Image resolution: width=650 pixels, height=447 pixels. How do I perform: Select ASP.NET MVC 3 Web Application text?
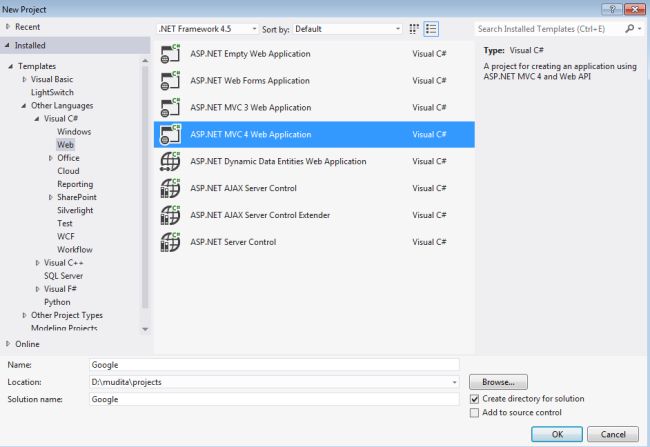(250, 108)
